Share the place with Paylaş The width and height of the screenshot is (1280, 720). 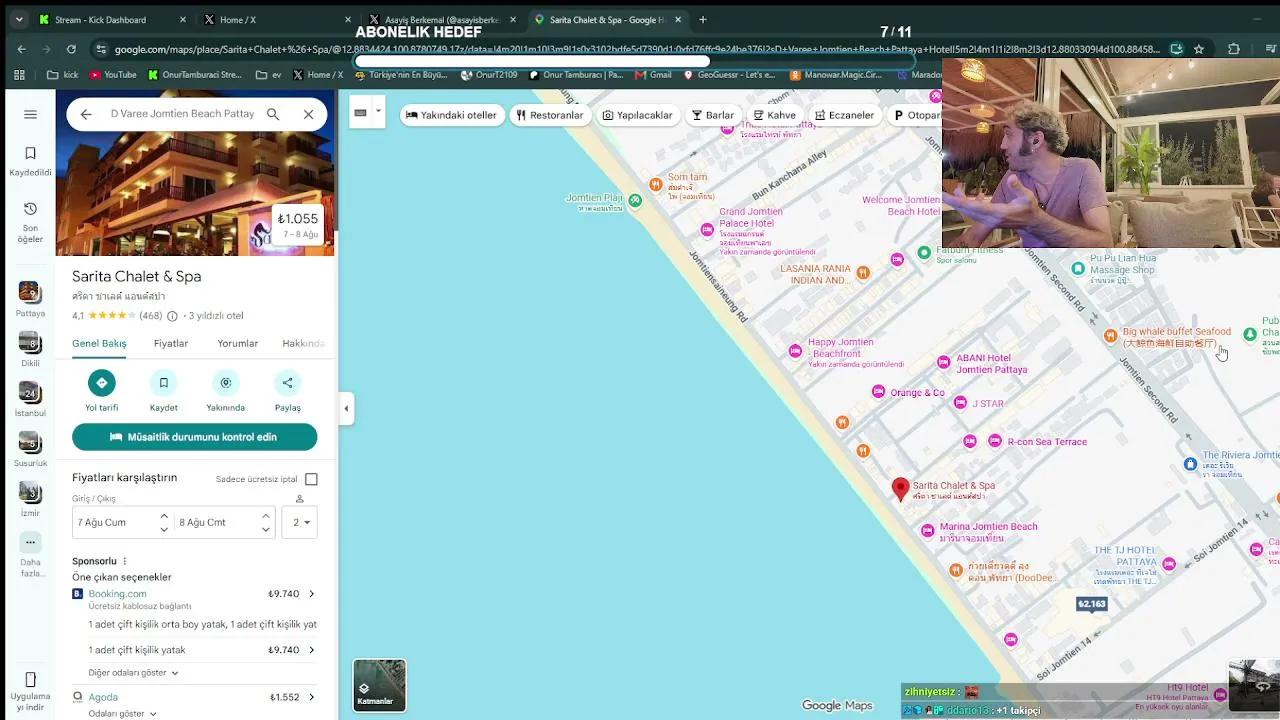point(287,390)
